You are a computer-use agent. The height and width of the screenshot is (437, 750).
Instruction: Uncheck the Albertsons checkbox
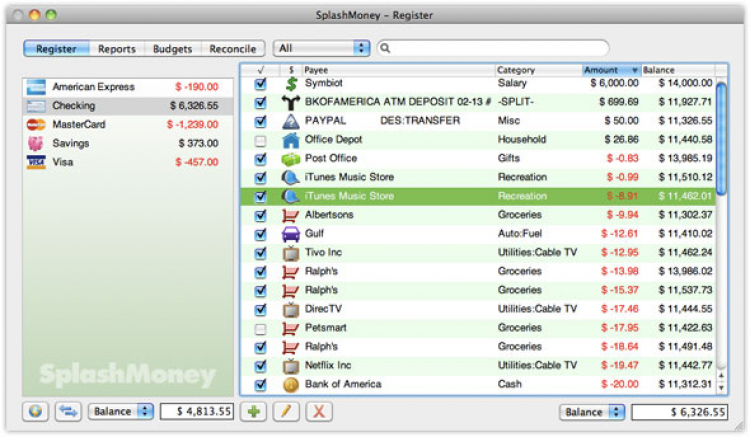click(x=260, y=216)
